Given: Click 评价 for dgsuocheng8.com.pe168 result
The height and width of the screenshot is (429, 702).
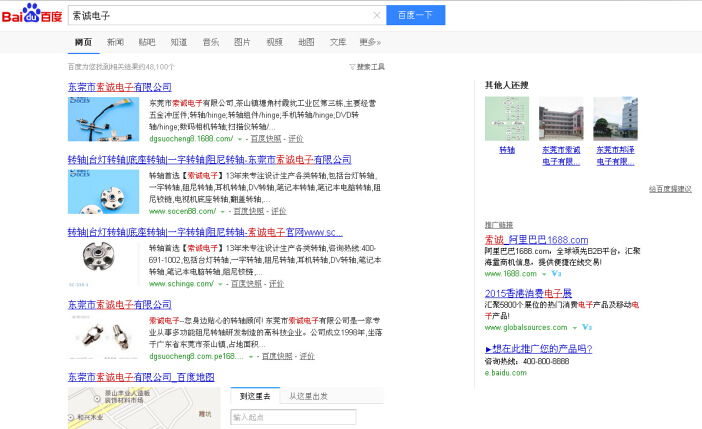Looking at the screenshot, I should (307, 356).
